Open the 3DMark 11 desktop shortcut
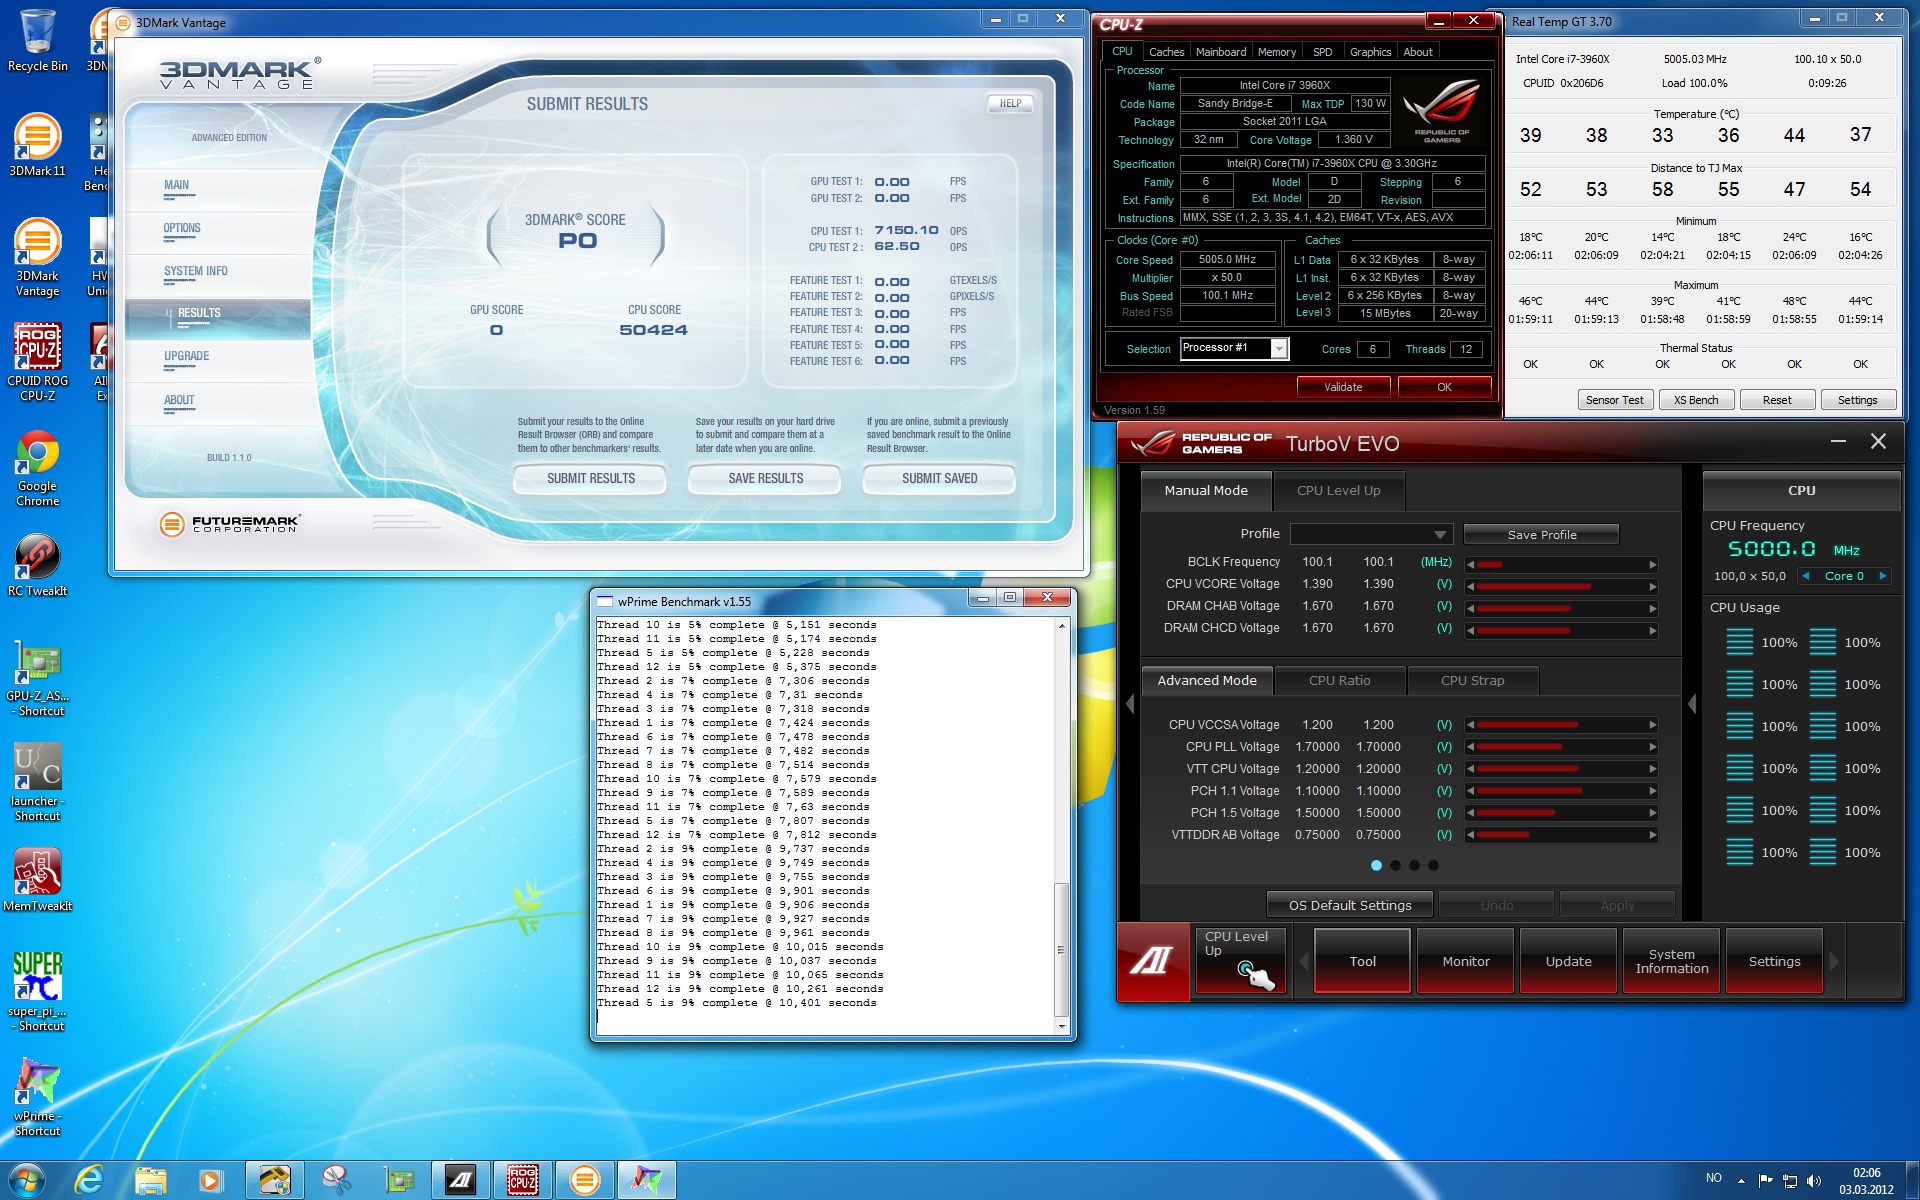1920x1200 pixels. coord(37,146)
